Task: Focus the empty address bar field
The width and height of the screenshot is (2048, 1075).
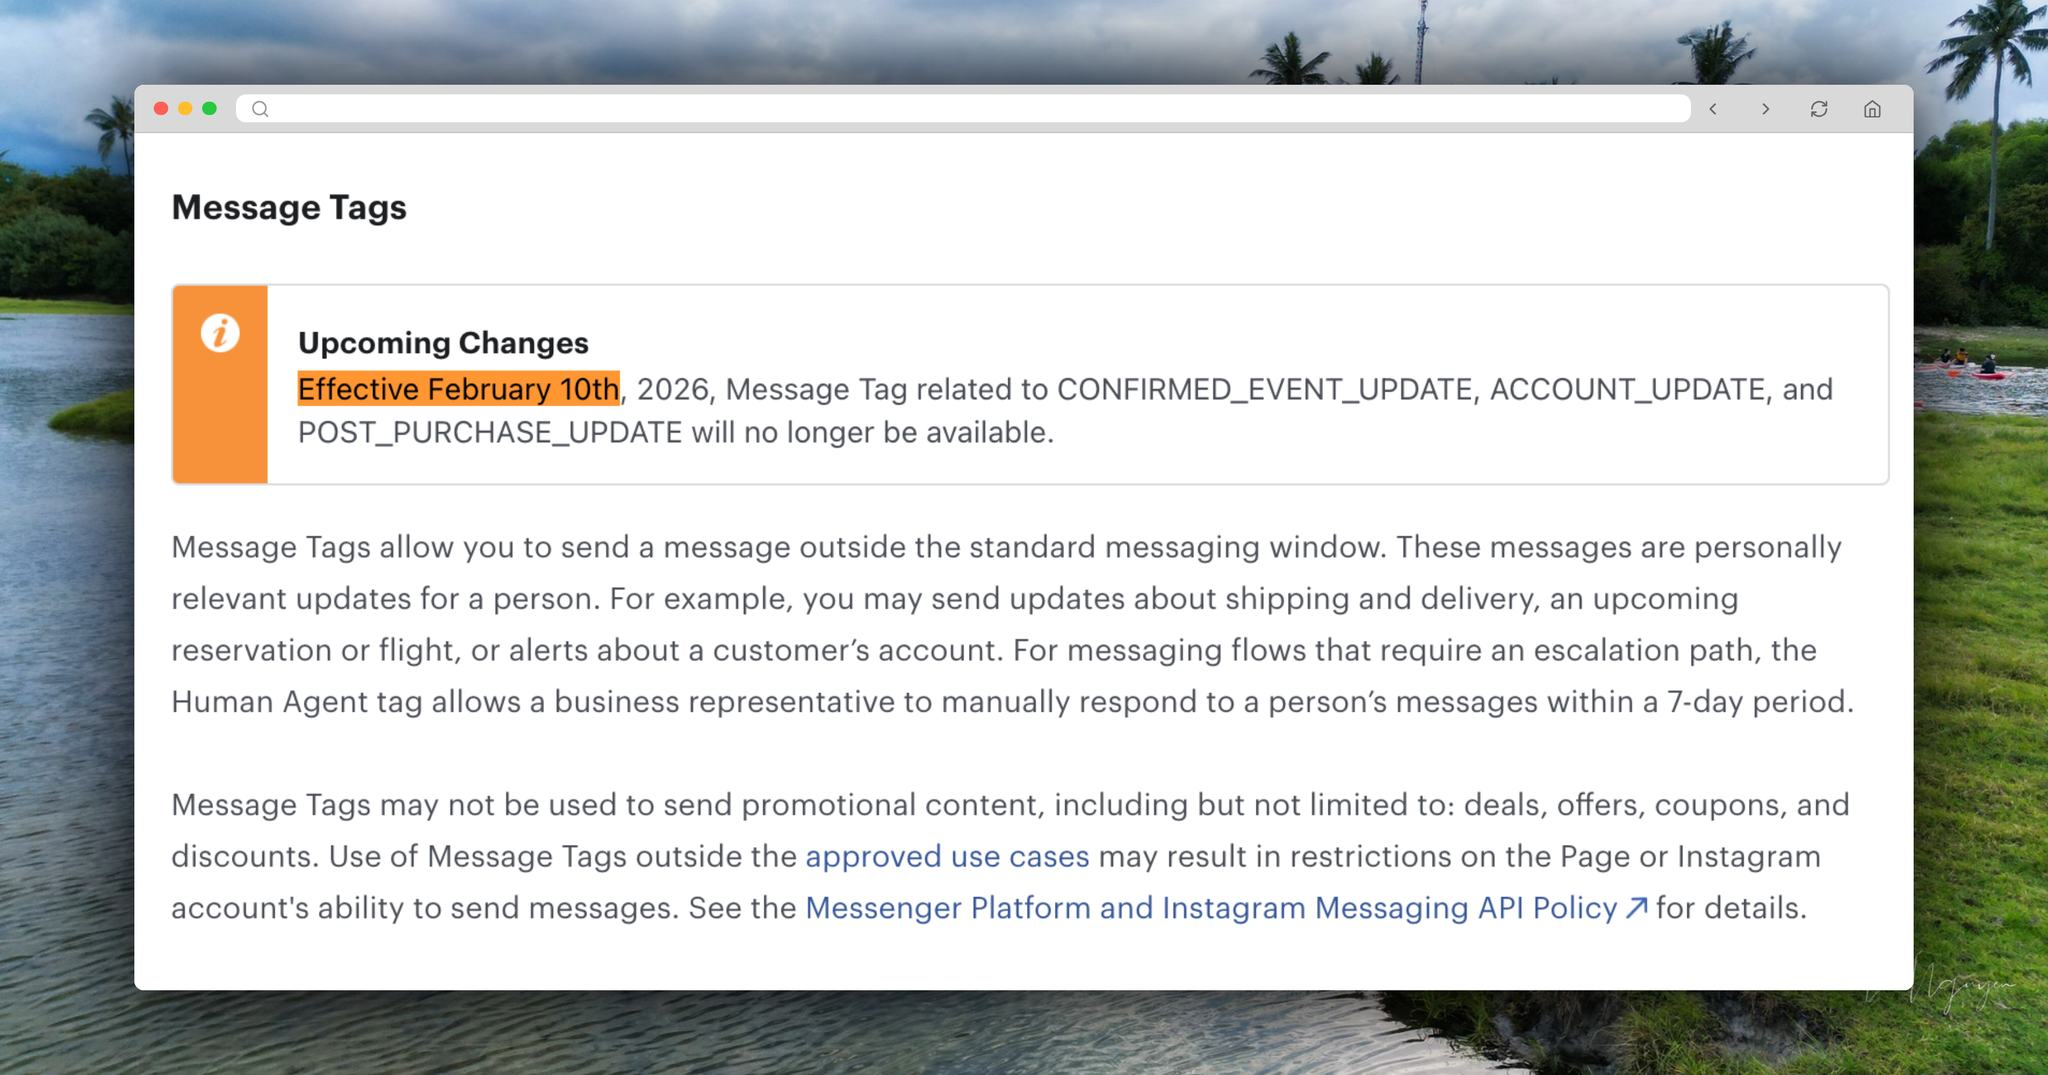Action: pyautogui.click(x=960, y=109)
